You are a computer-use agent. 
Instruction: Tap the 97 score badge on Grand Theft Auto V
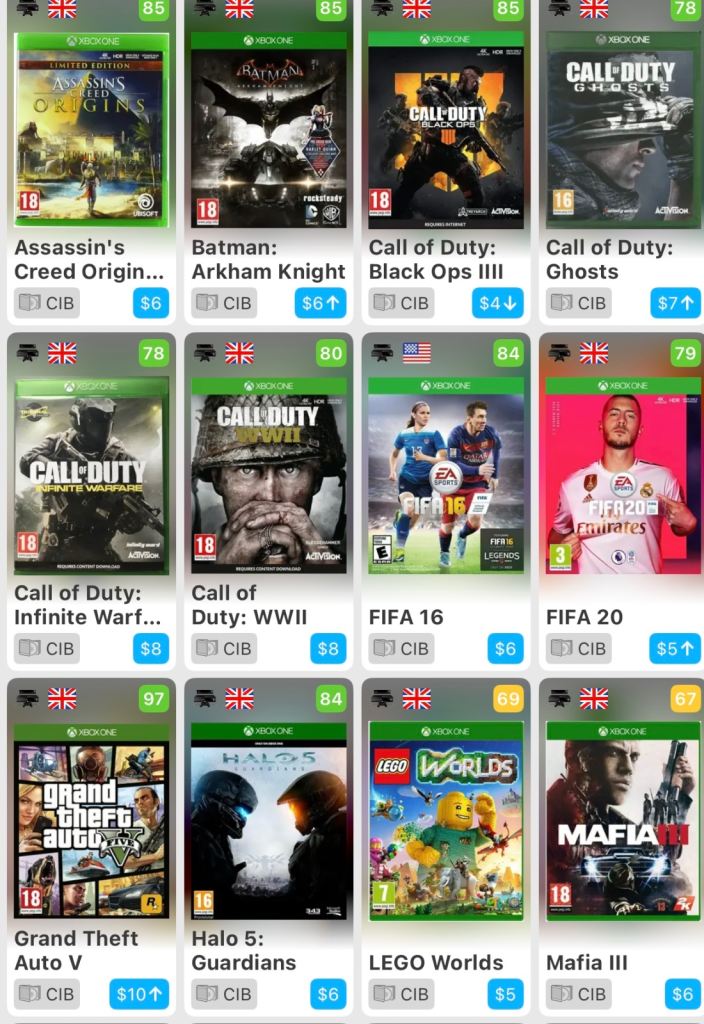153,699
